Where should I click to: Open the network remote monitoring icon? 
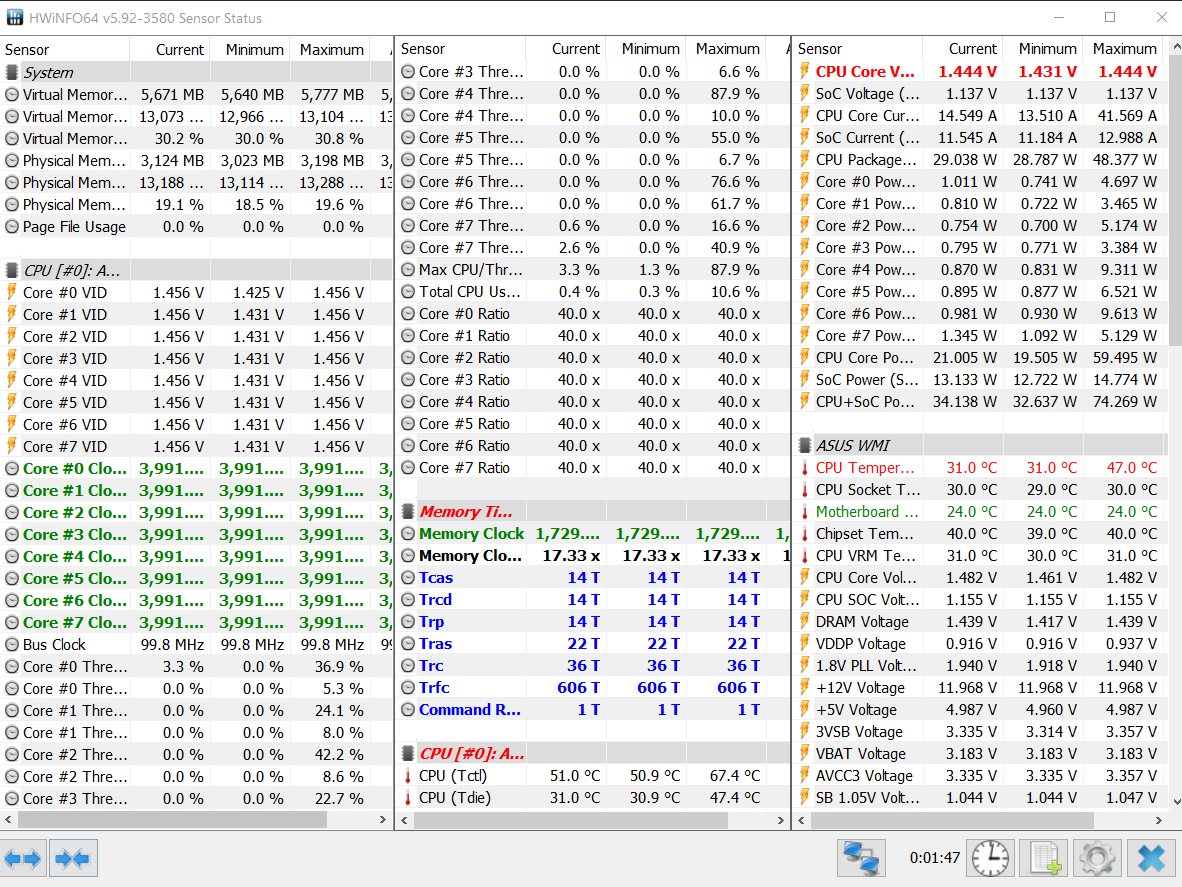click(861, 858)
